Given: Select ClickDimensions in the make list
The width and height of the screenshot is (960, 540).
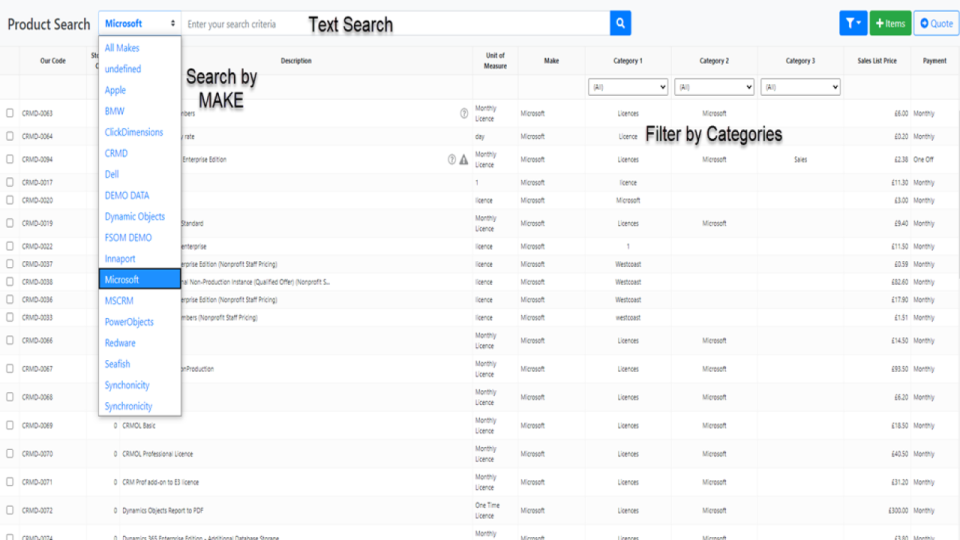Looking at the screenshot, I should 133,132.
